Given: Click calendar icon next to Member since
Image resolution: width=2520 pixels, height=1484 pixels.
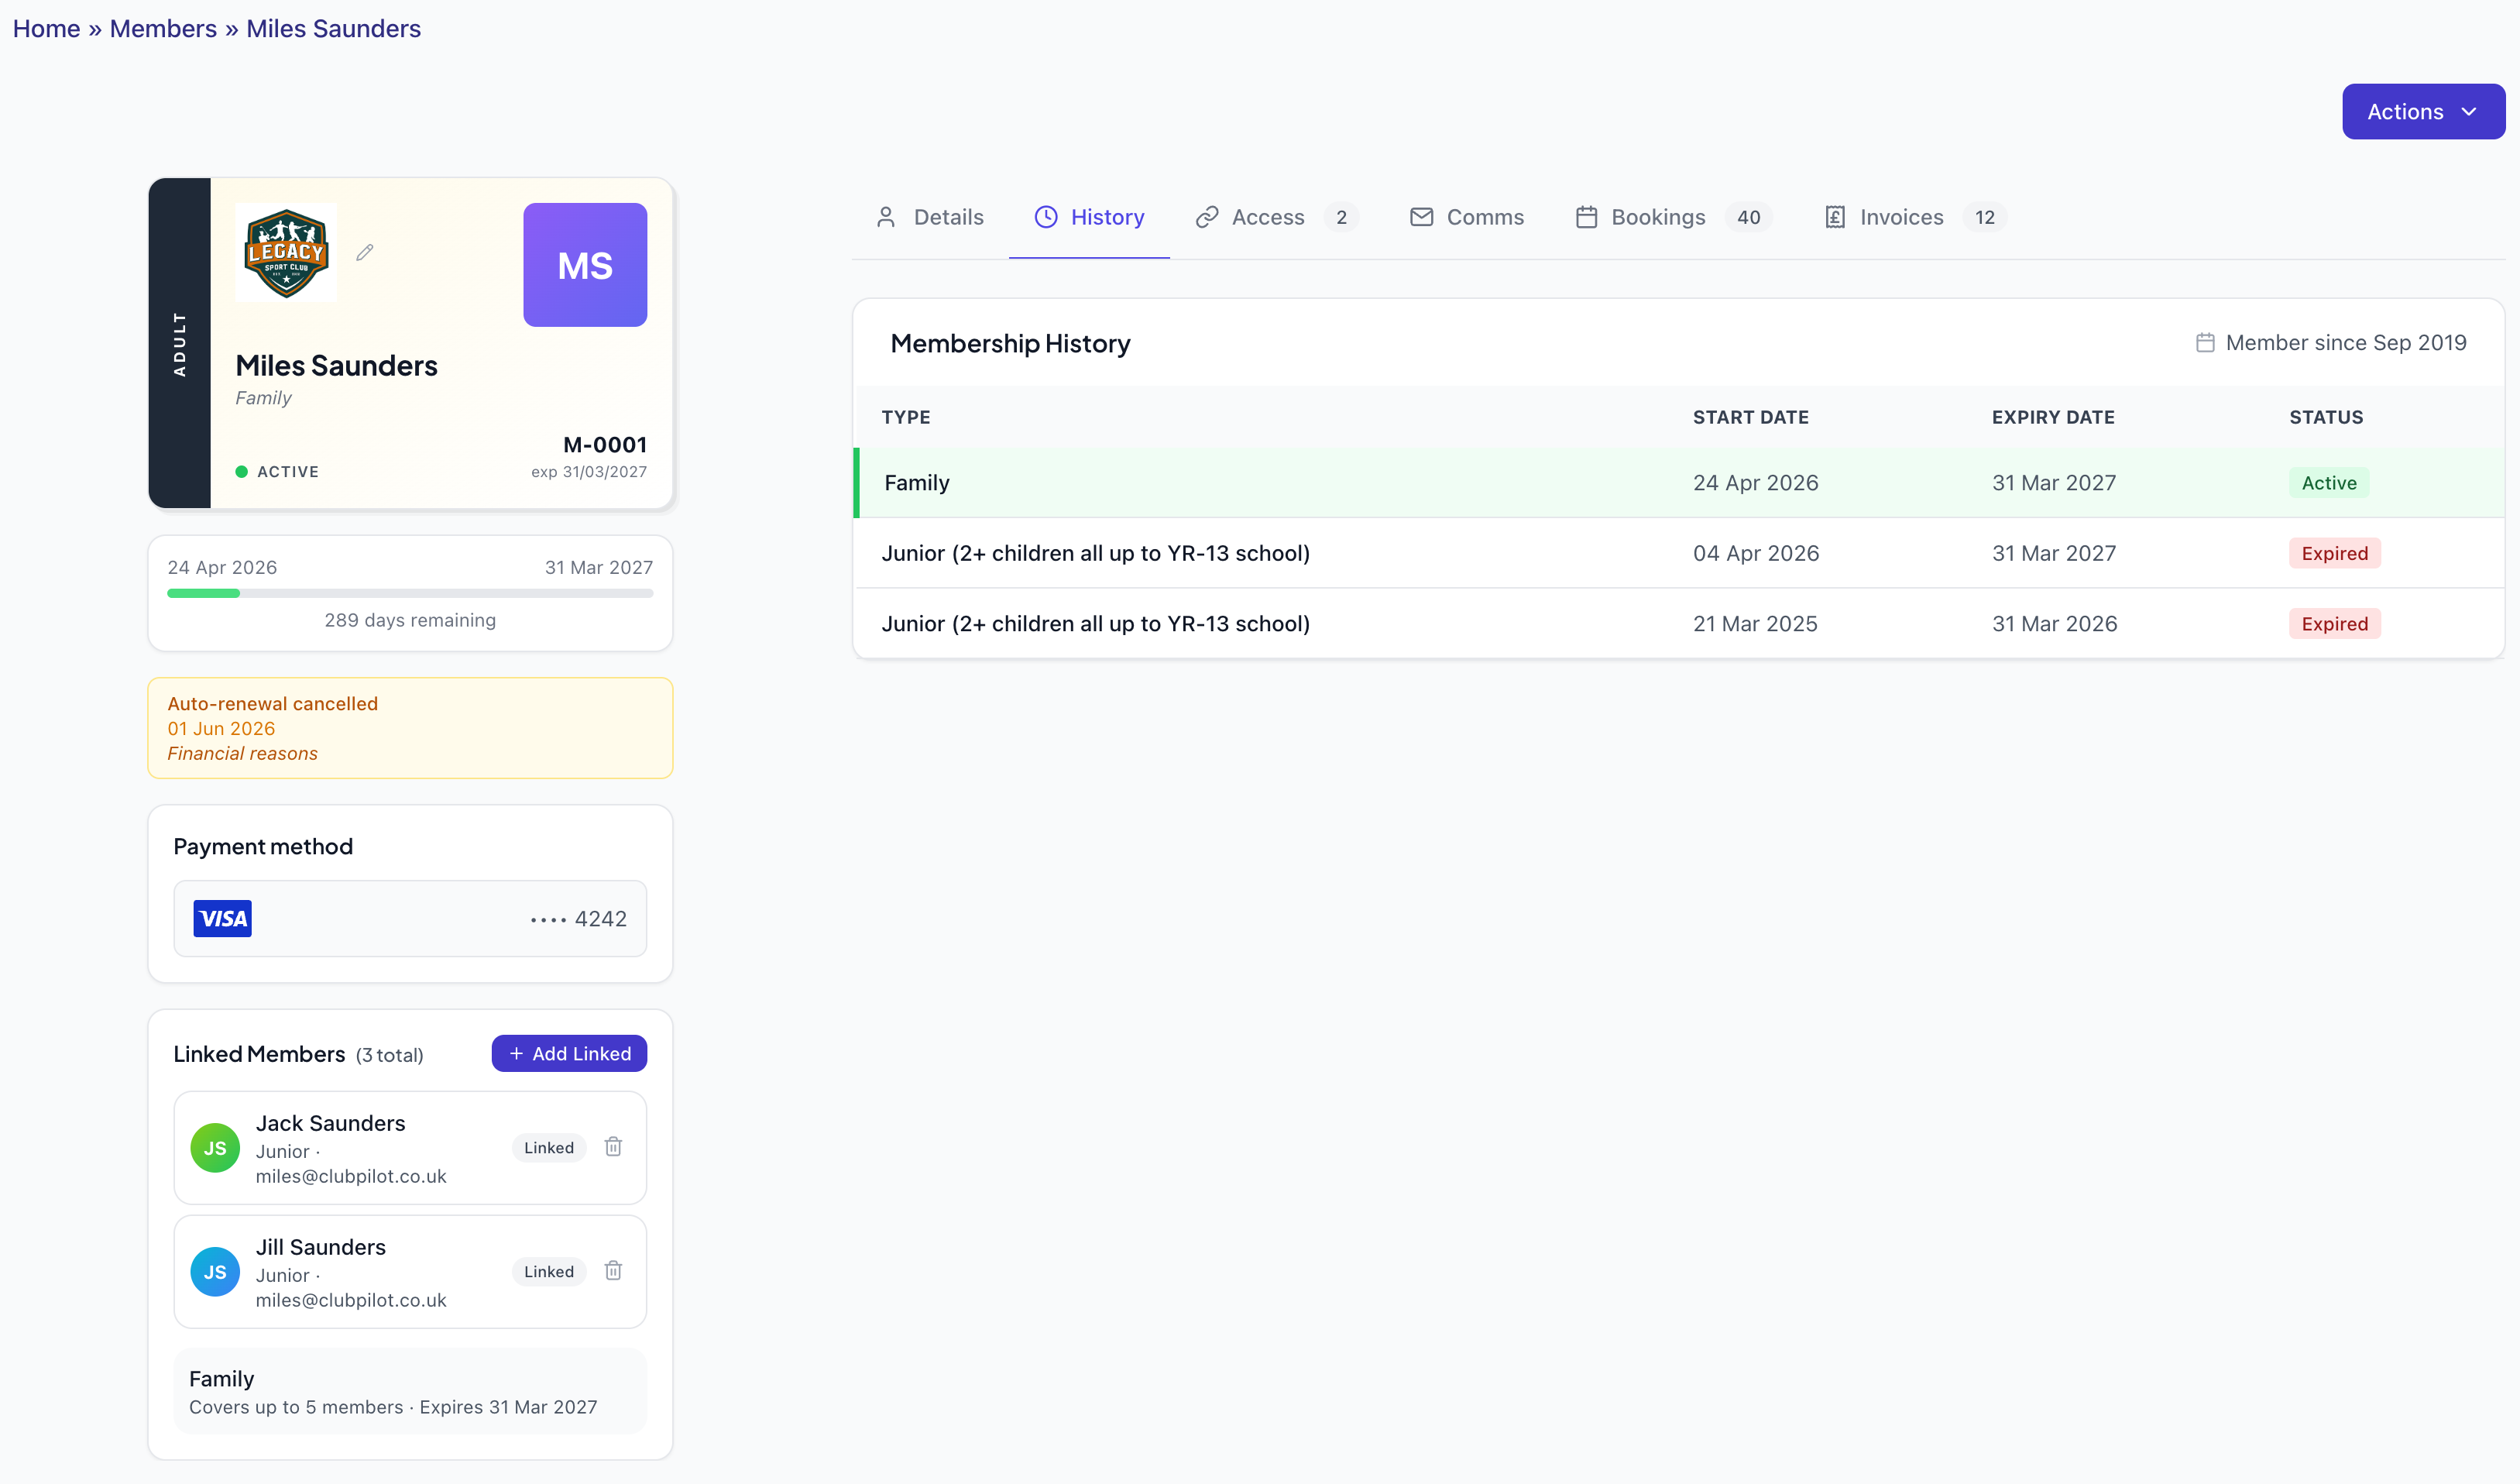Looking at the screenshot, I should click(2205, 343).
